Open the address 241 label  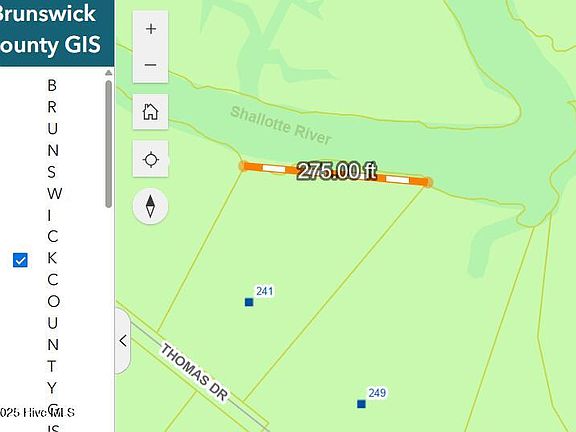coord(264,291)
